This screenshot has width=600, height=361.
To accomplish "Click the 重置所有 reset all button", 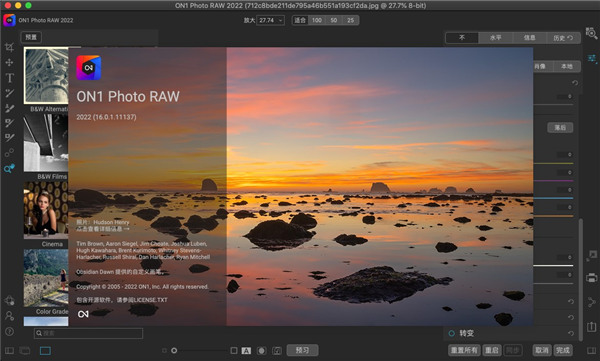I will [464, 350].
